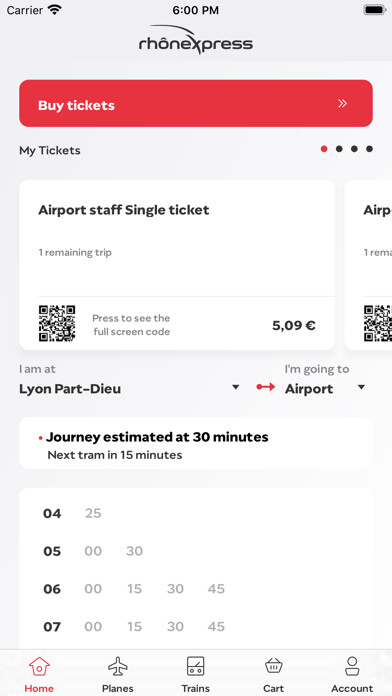Select the 07:45 departure time

pos(216,627)
